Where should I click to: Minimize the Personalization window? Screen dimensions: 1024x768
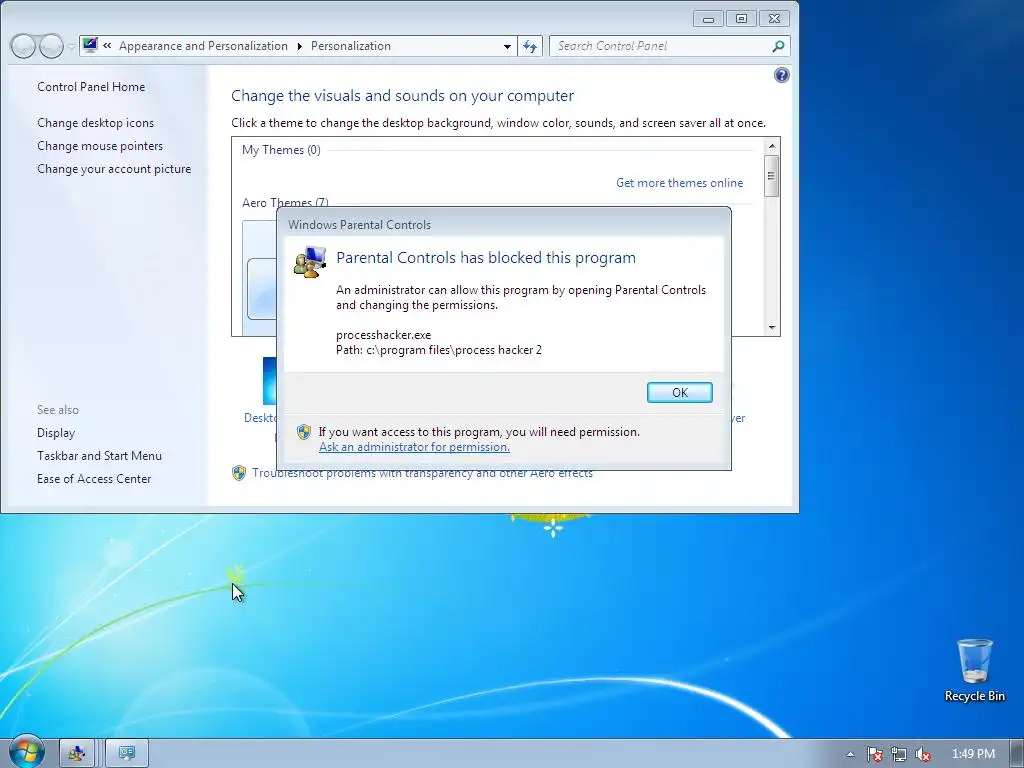tap(709, 19)
